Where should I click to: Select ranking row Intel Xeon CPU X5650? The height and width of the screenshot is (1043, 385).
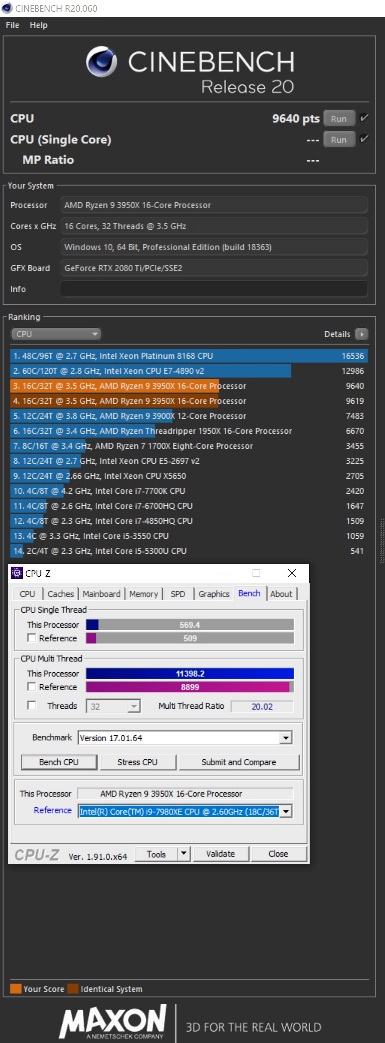[189, 476]
